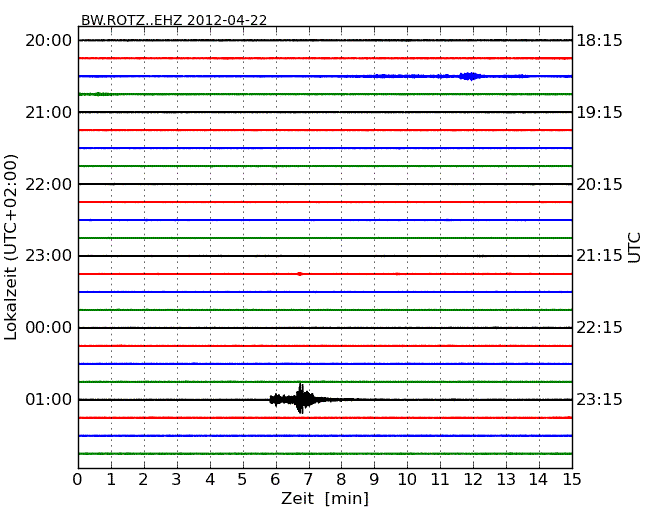
Task: Click x-axis tick label 7
Action: 308,480
